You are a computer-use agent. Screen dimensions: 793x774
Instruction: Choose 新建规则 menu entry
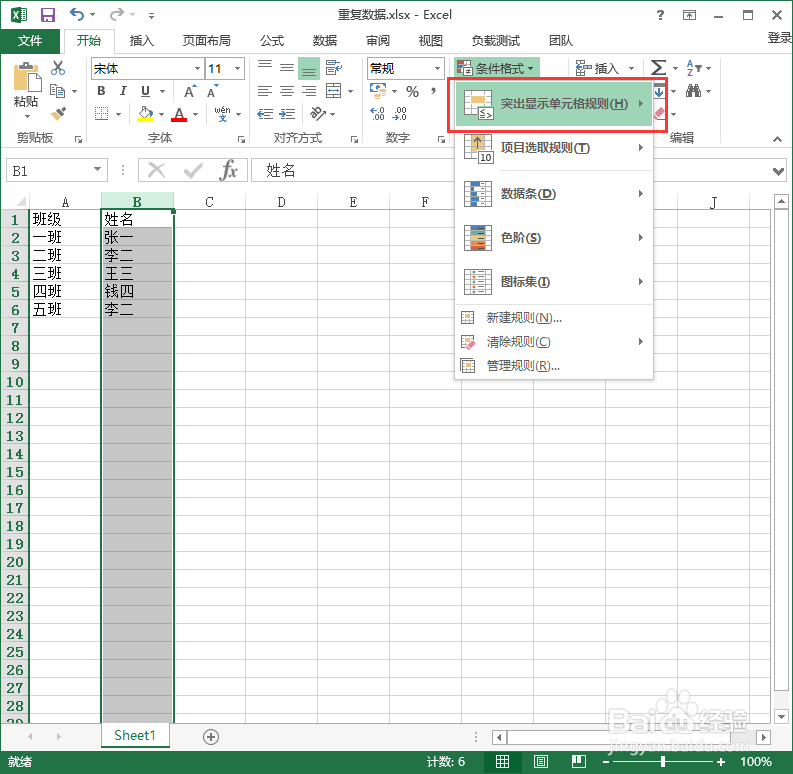pos(554,318)
